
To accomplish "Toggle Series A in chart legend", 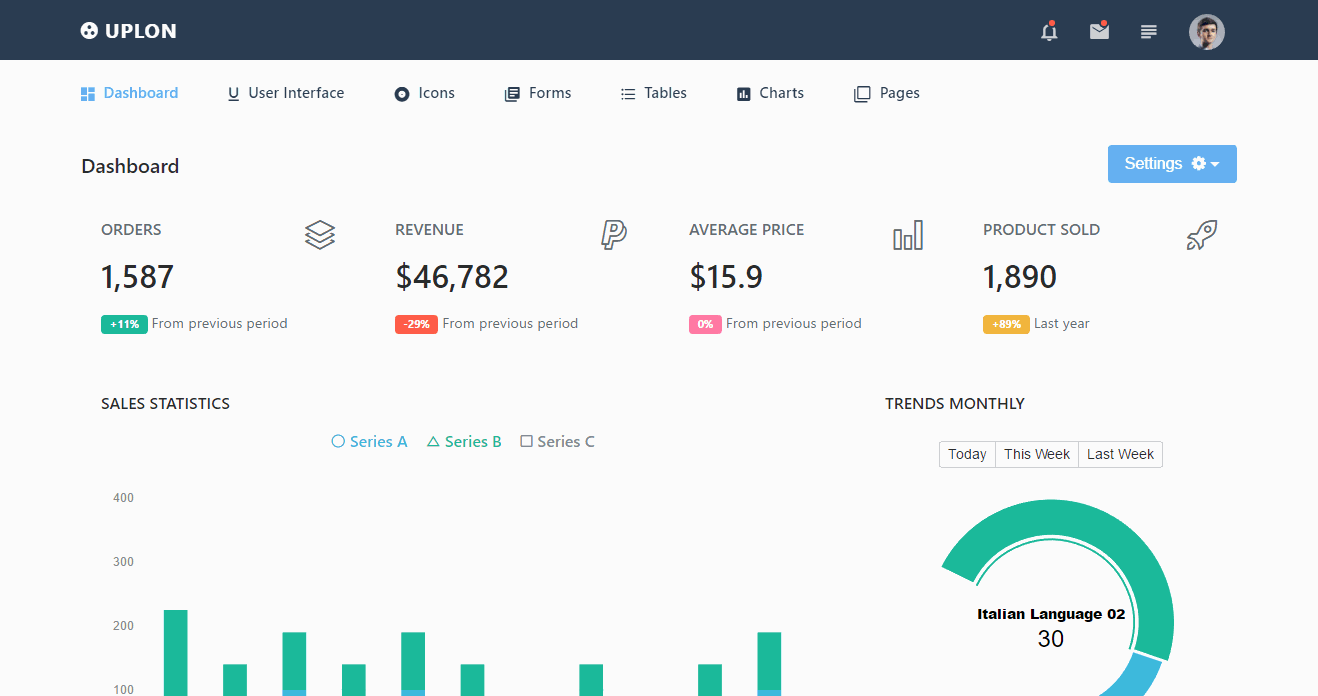I will click(x=369, y=442).
